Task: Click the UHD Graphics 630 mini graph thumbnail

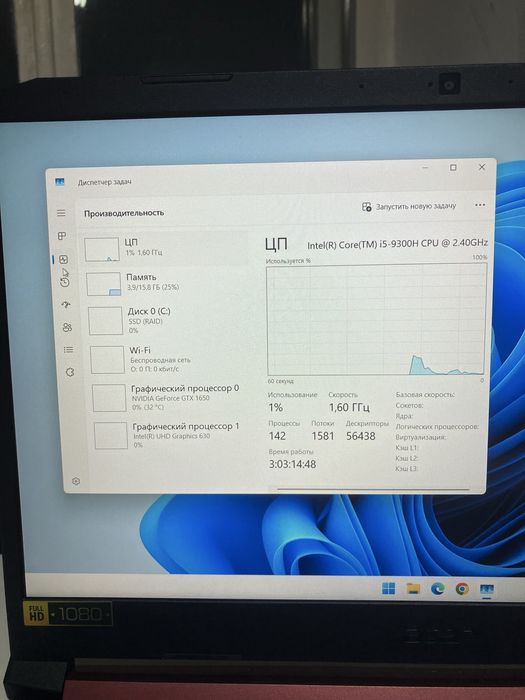Action: point(111,436)
